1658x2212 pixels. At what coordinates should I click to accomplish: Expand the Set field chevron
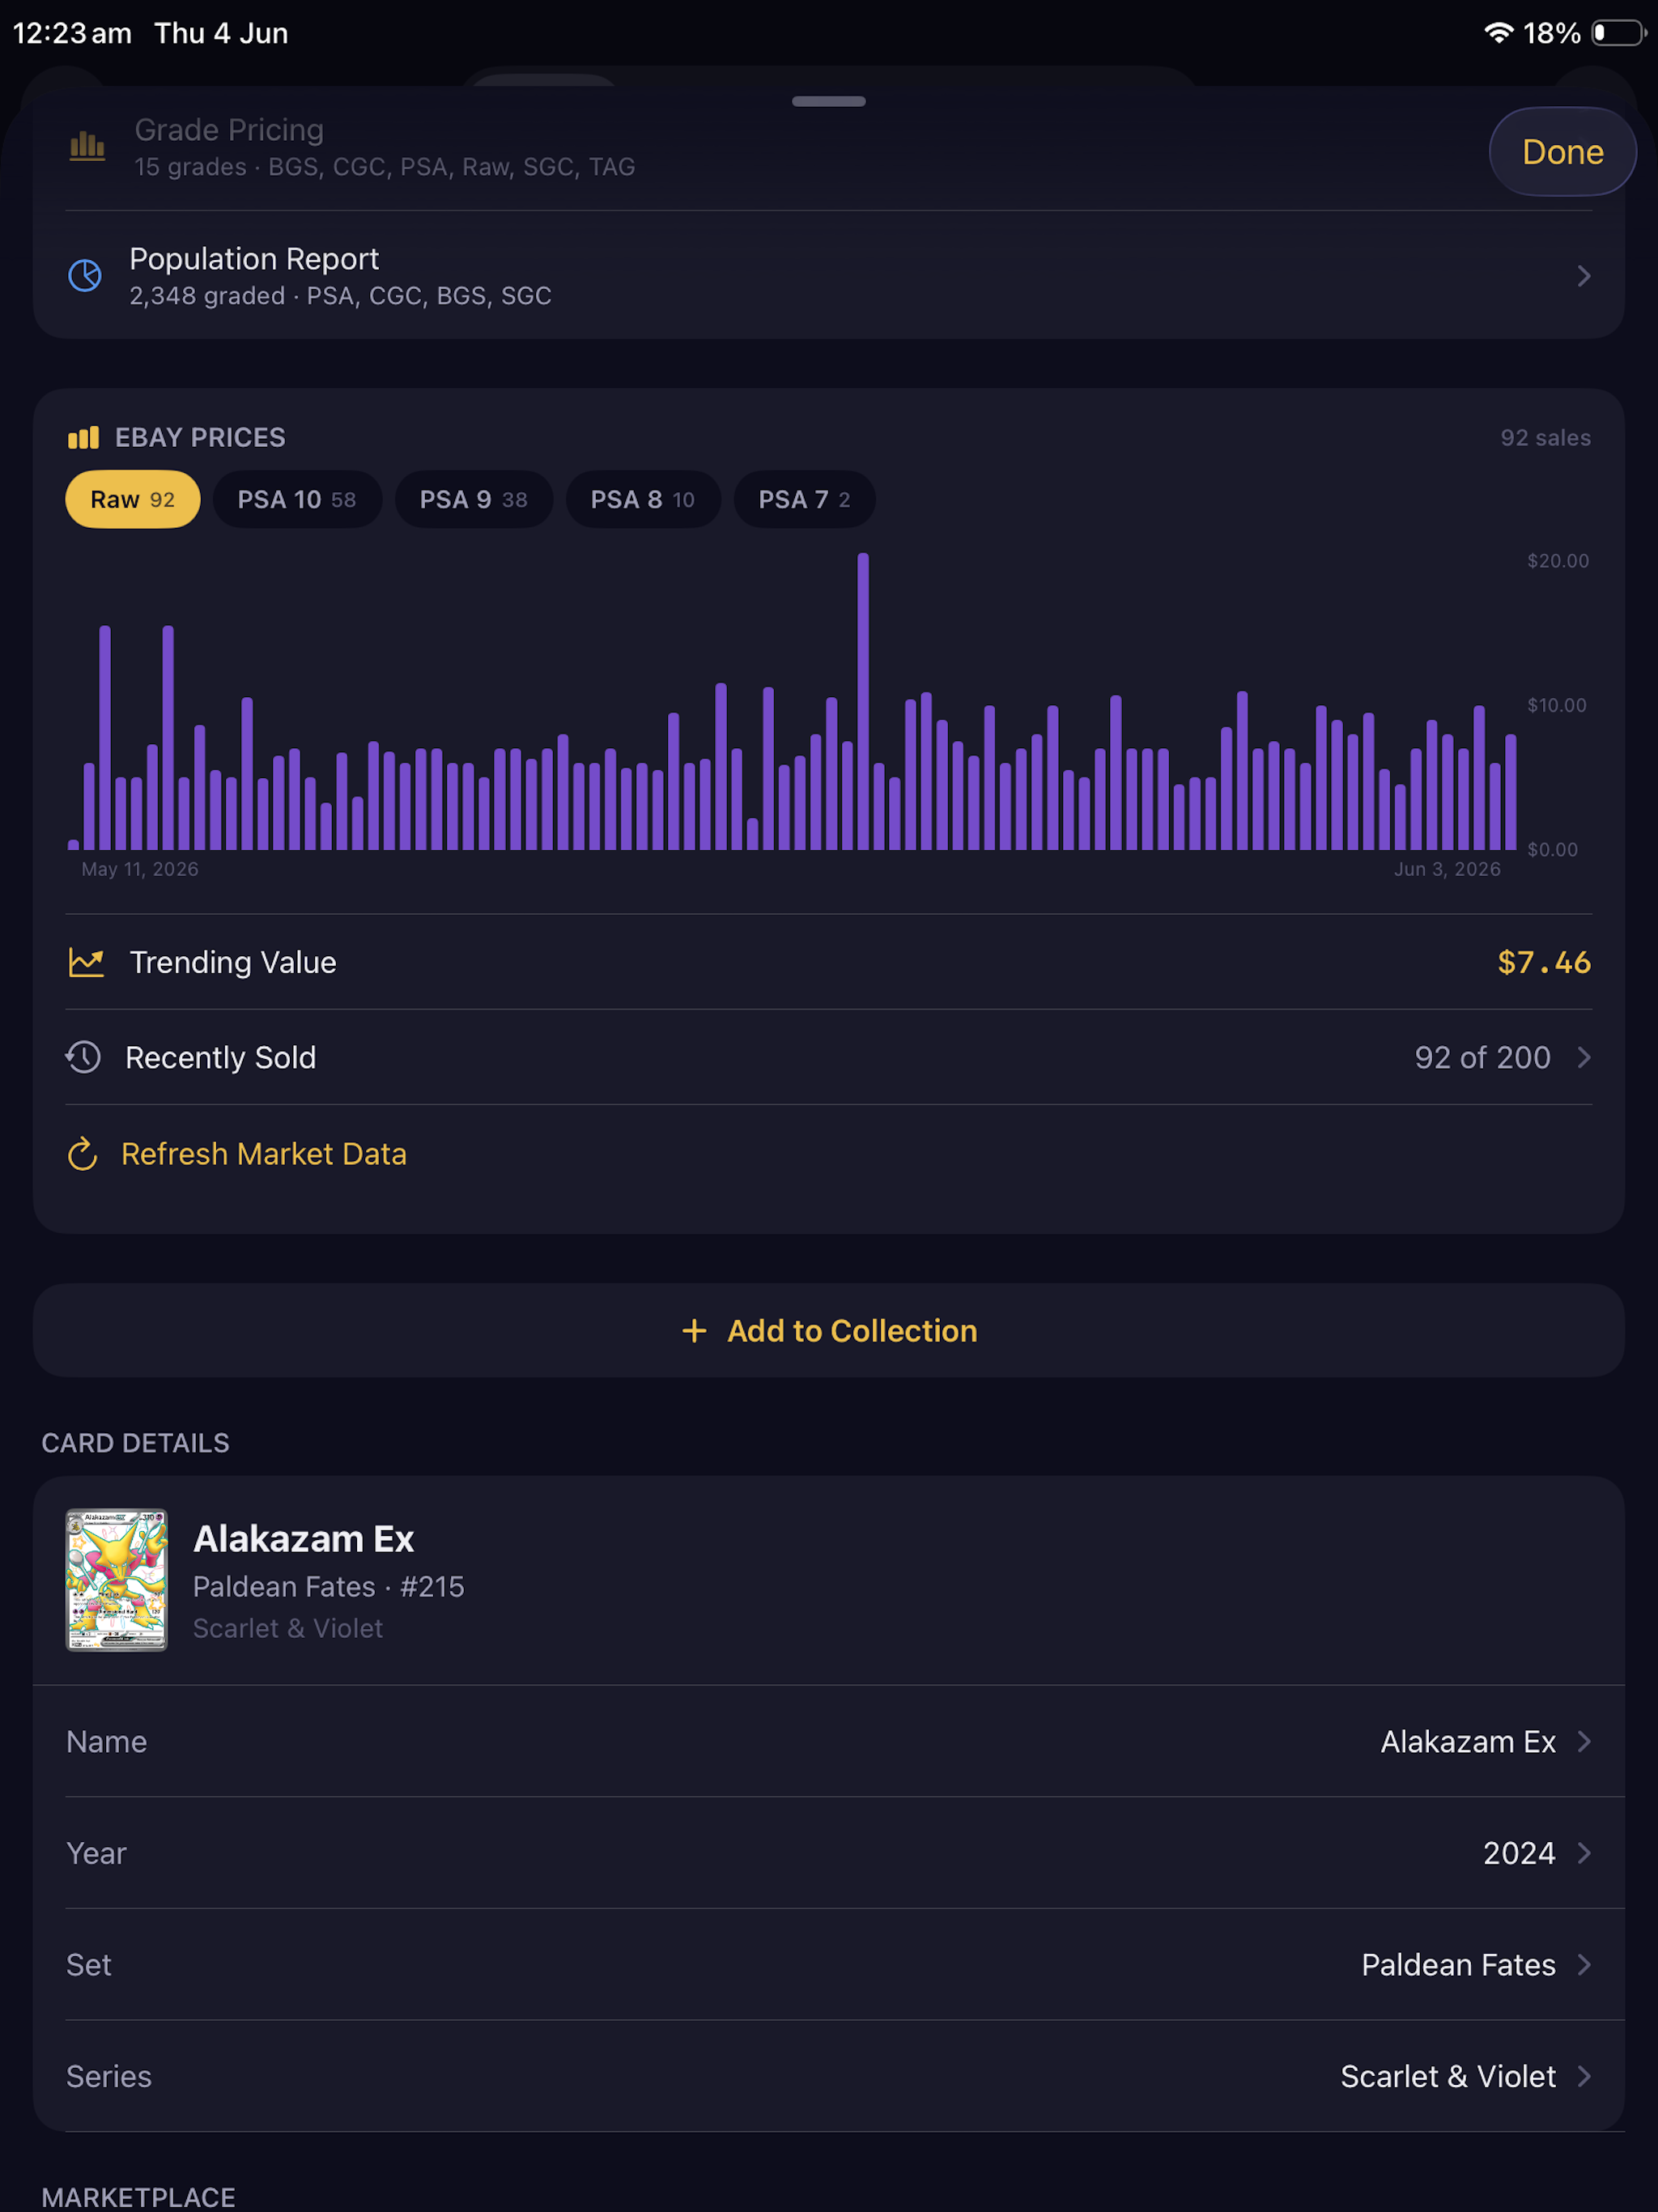(x=1583, y=1964)
